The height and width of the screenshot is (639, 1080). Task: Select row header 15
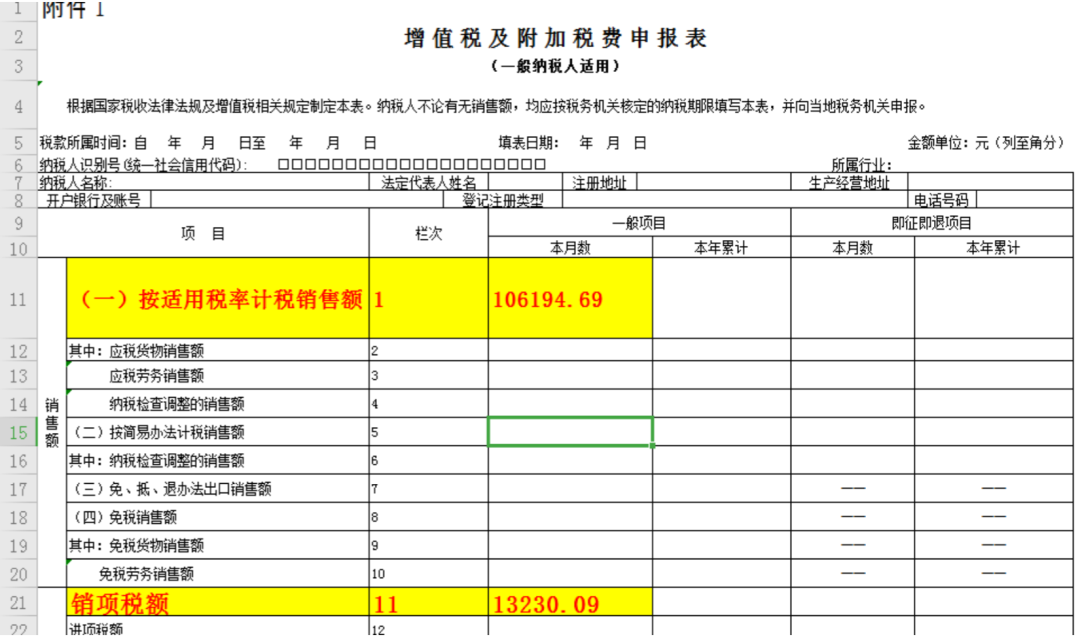[19, 432]
